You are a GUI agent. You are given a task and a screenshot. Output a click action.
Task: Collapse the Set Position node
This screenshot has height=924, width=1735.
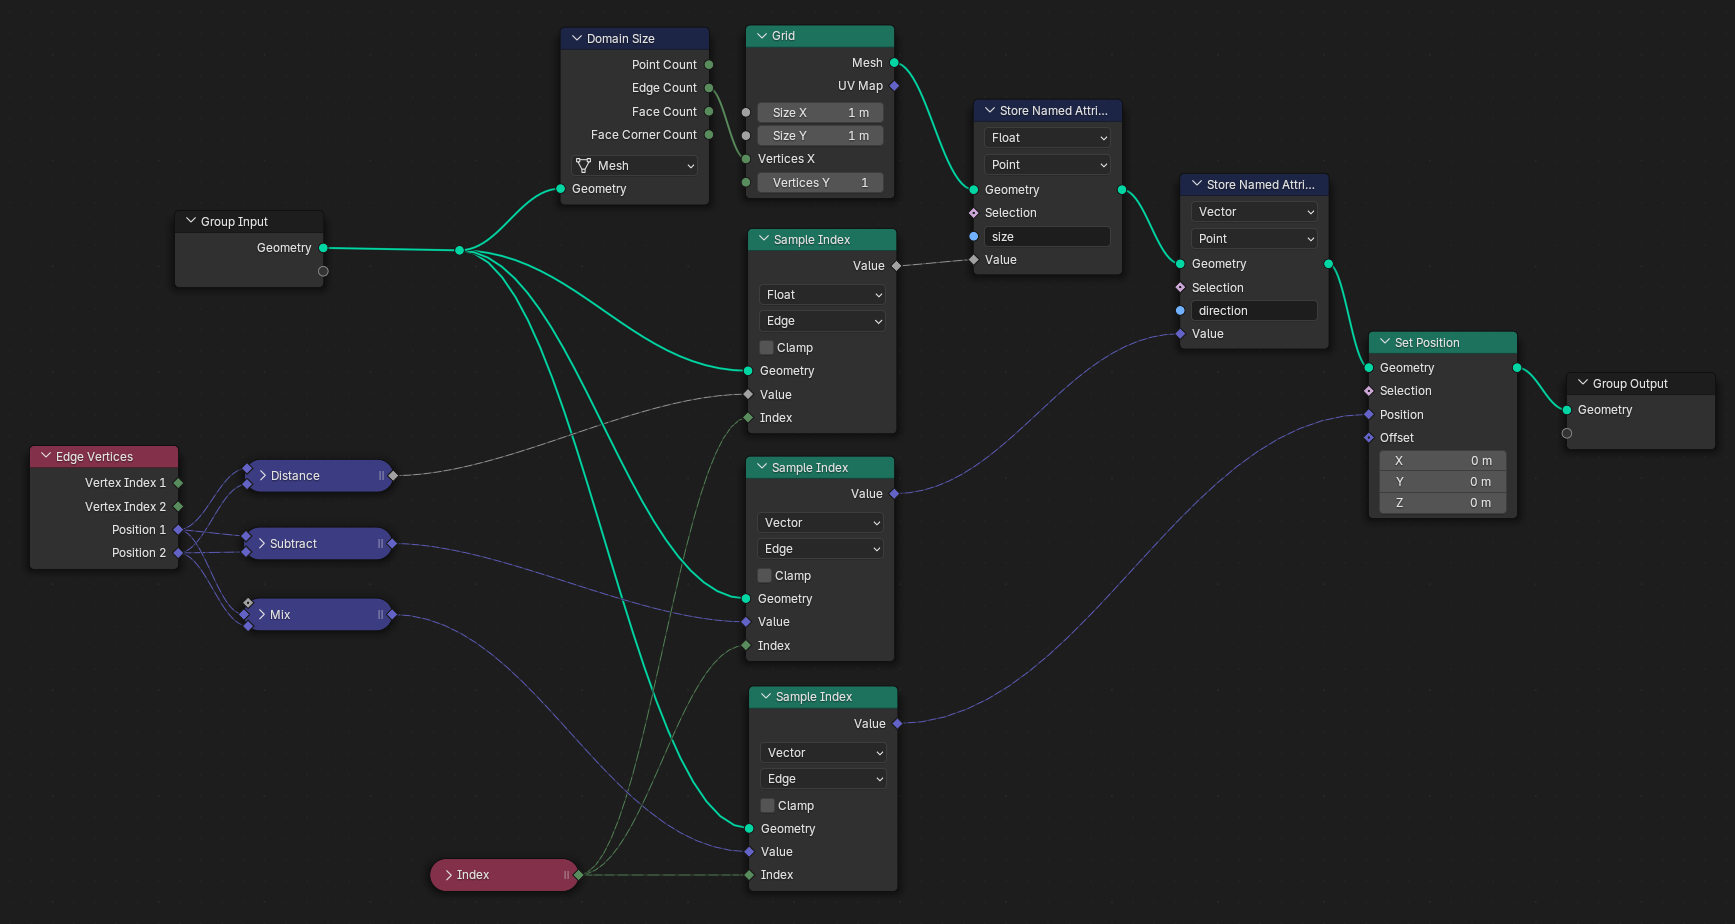point(1385,342)
